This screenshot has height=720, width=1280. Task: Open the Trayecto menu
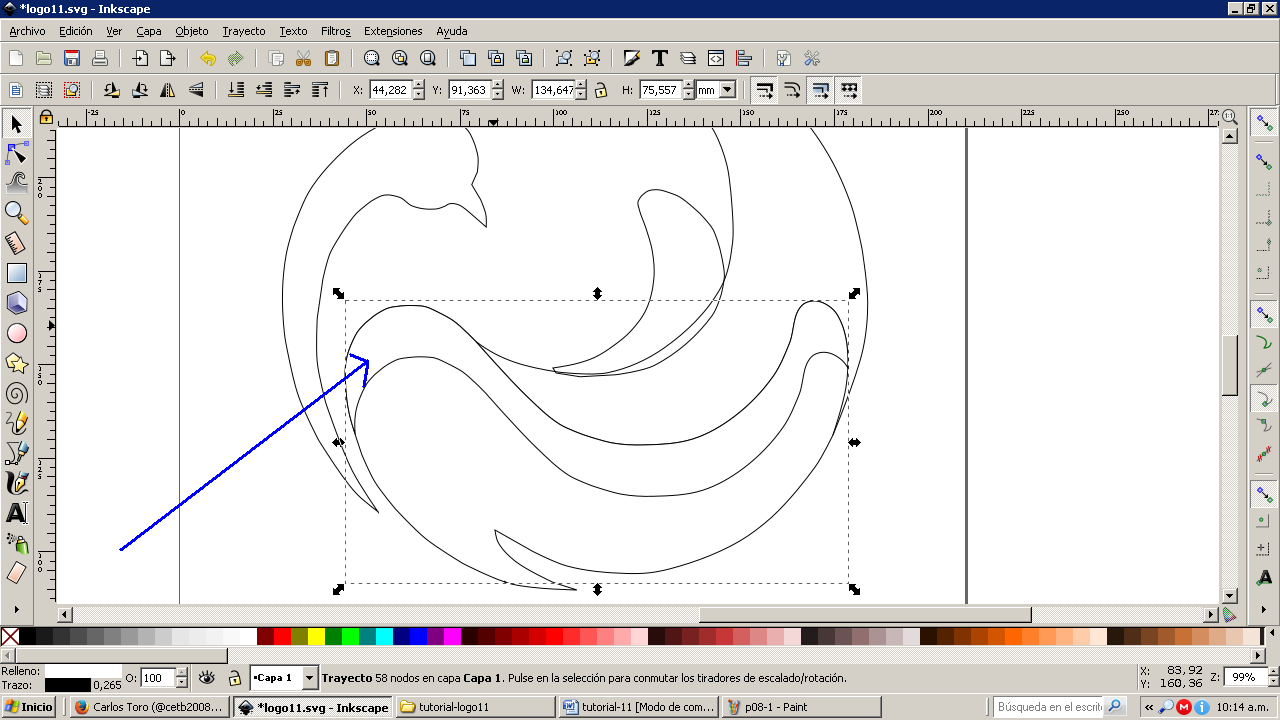(x=244, y=31)
